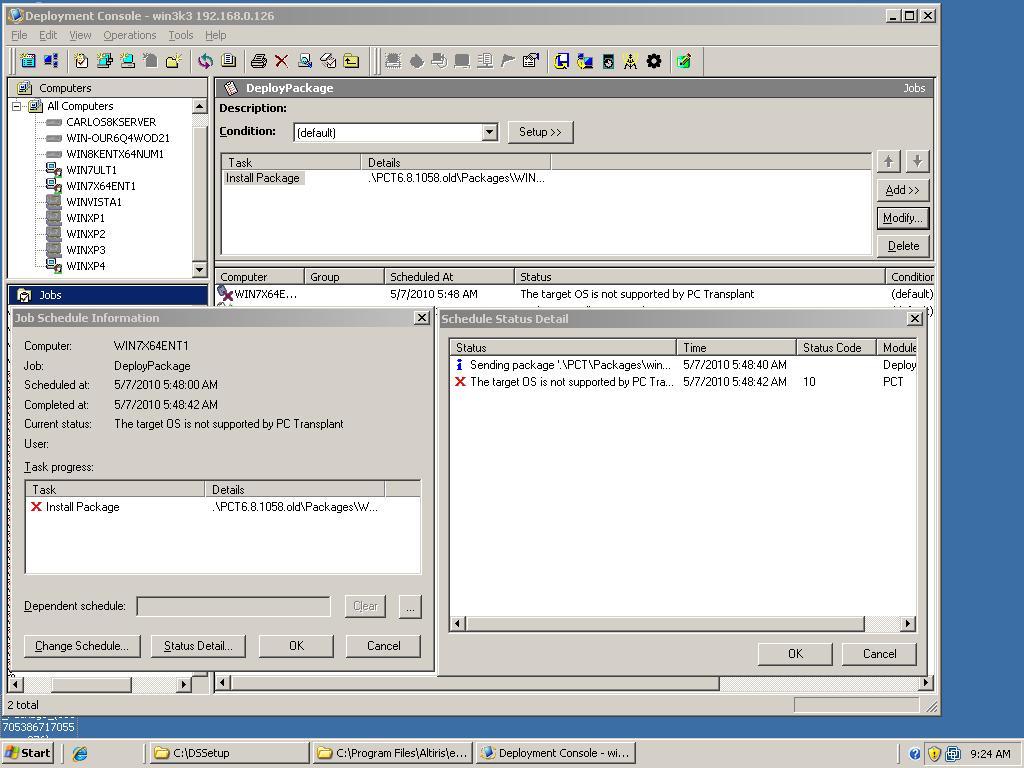
Task: Open the Operations menu
Action: pyautogui.click(x=129, y=35)
